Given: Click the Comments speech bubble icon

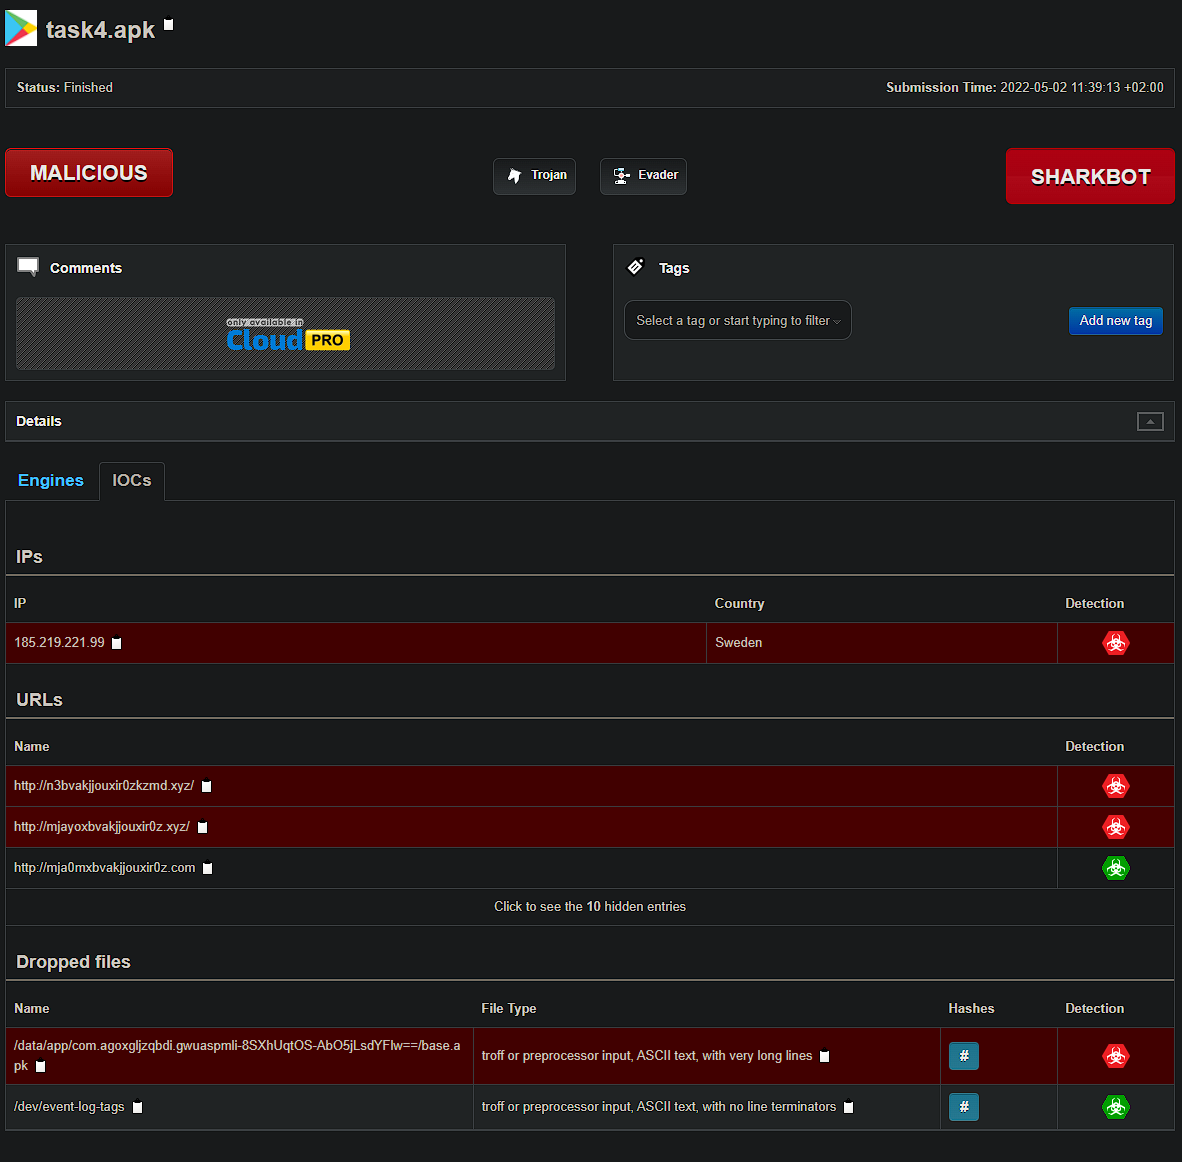Looking at the screenshot, I should click(x=28, y=267).
